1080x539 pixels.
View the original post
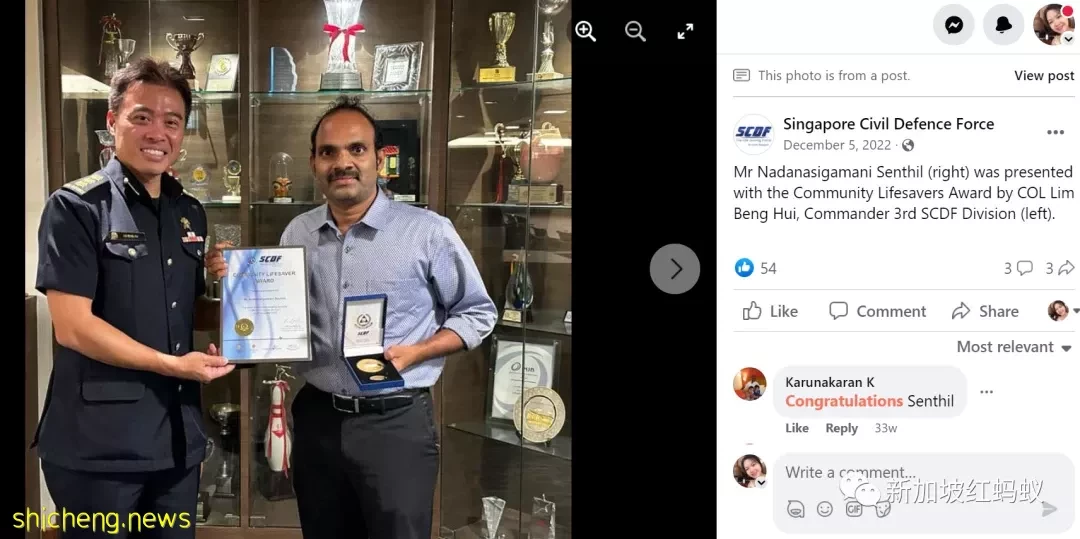pos(1043,76)
